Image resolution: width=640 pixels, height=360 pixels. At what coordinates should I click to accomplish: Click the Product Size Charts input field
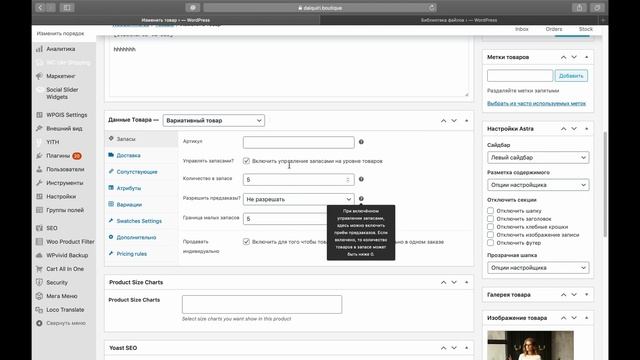pos(262,304)
